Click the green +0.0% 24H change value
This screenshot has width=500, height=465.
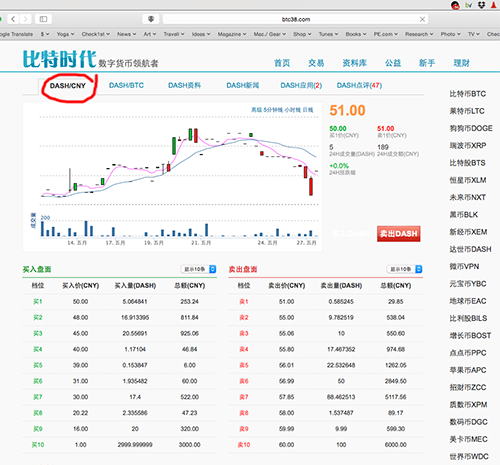(339, 166)
